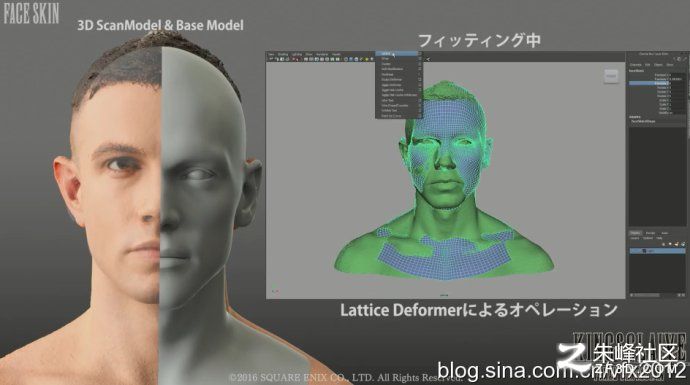Choose Soft Modification from the deformer menu
The image size is (690, 385).
392,69
